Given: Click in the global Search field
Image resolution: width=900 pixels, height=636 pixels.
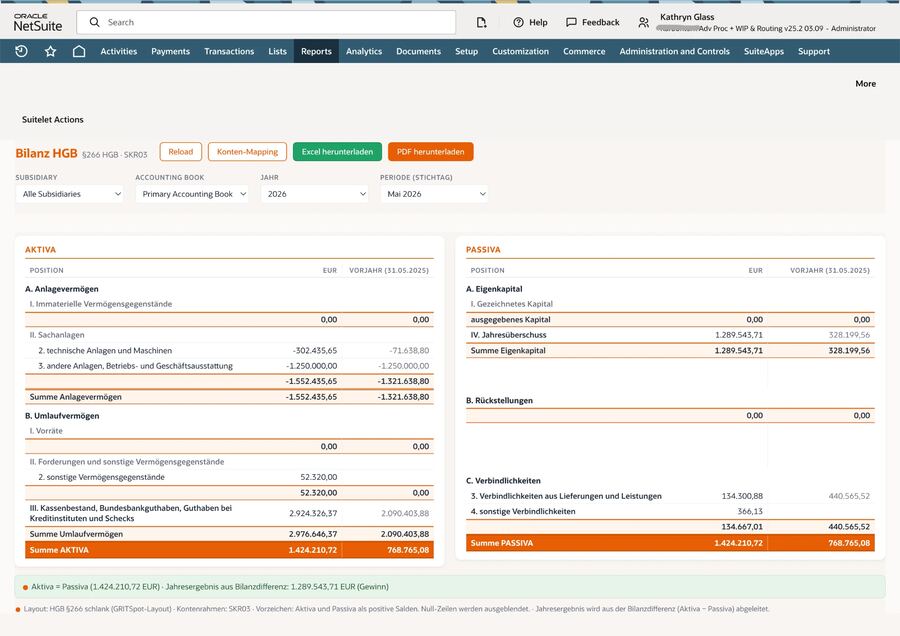Looking at the screenshot, I should point(266,22).
